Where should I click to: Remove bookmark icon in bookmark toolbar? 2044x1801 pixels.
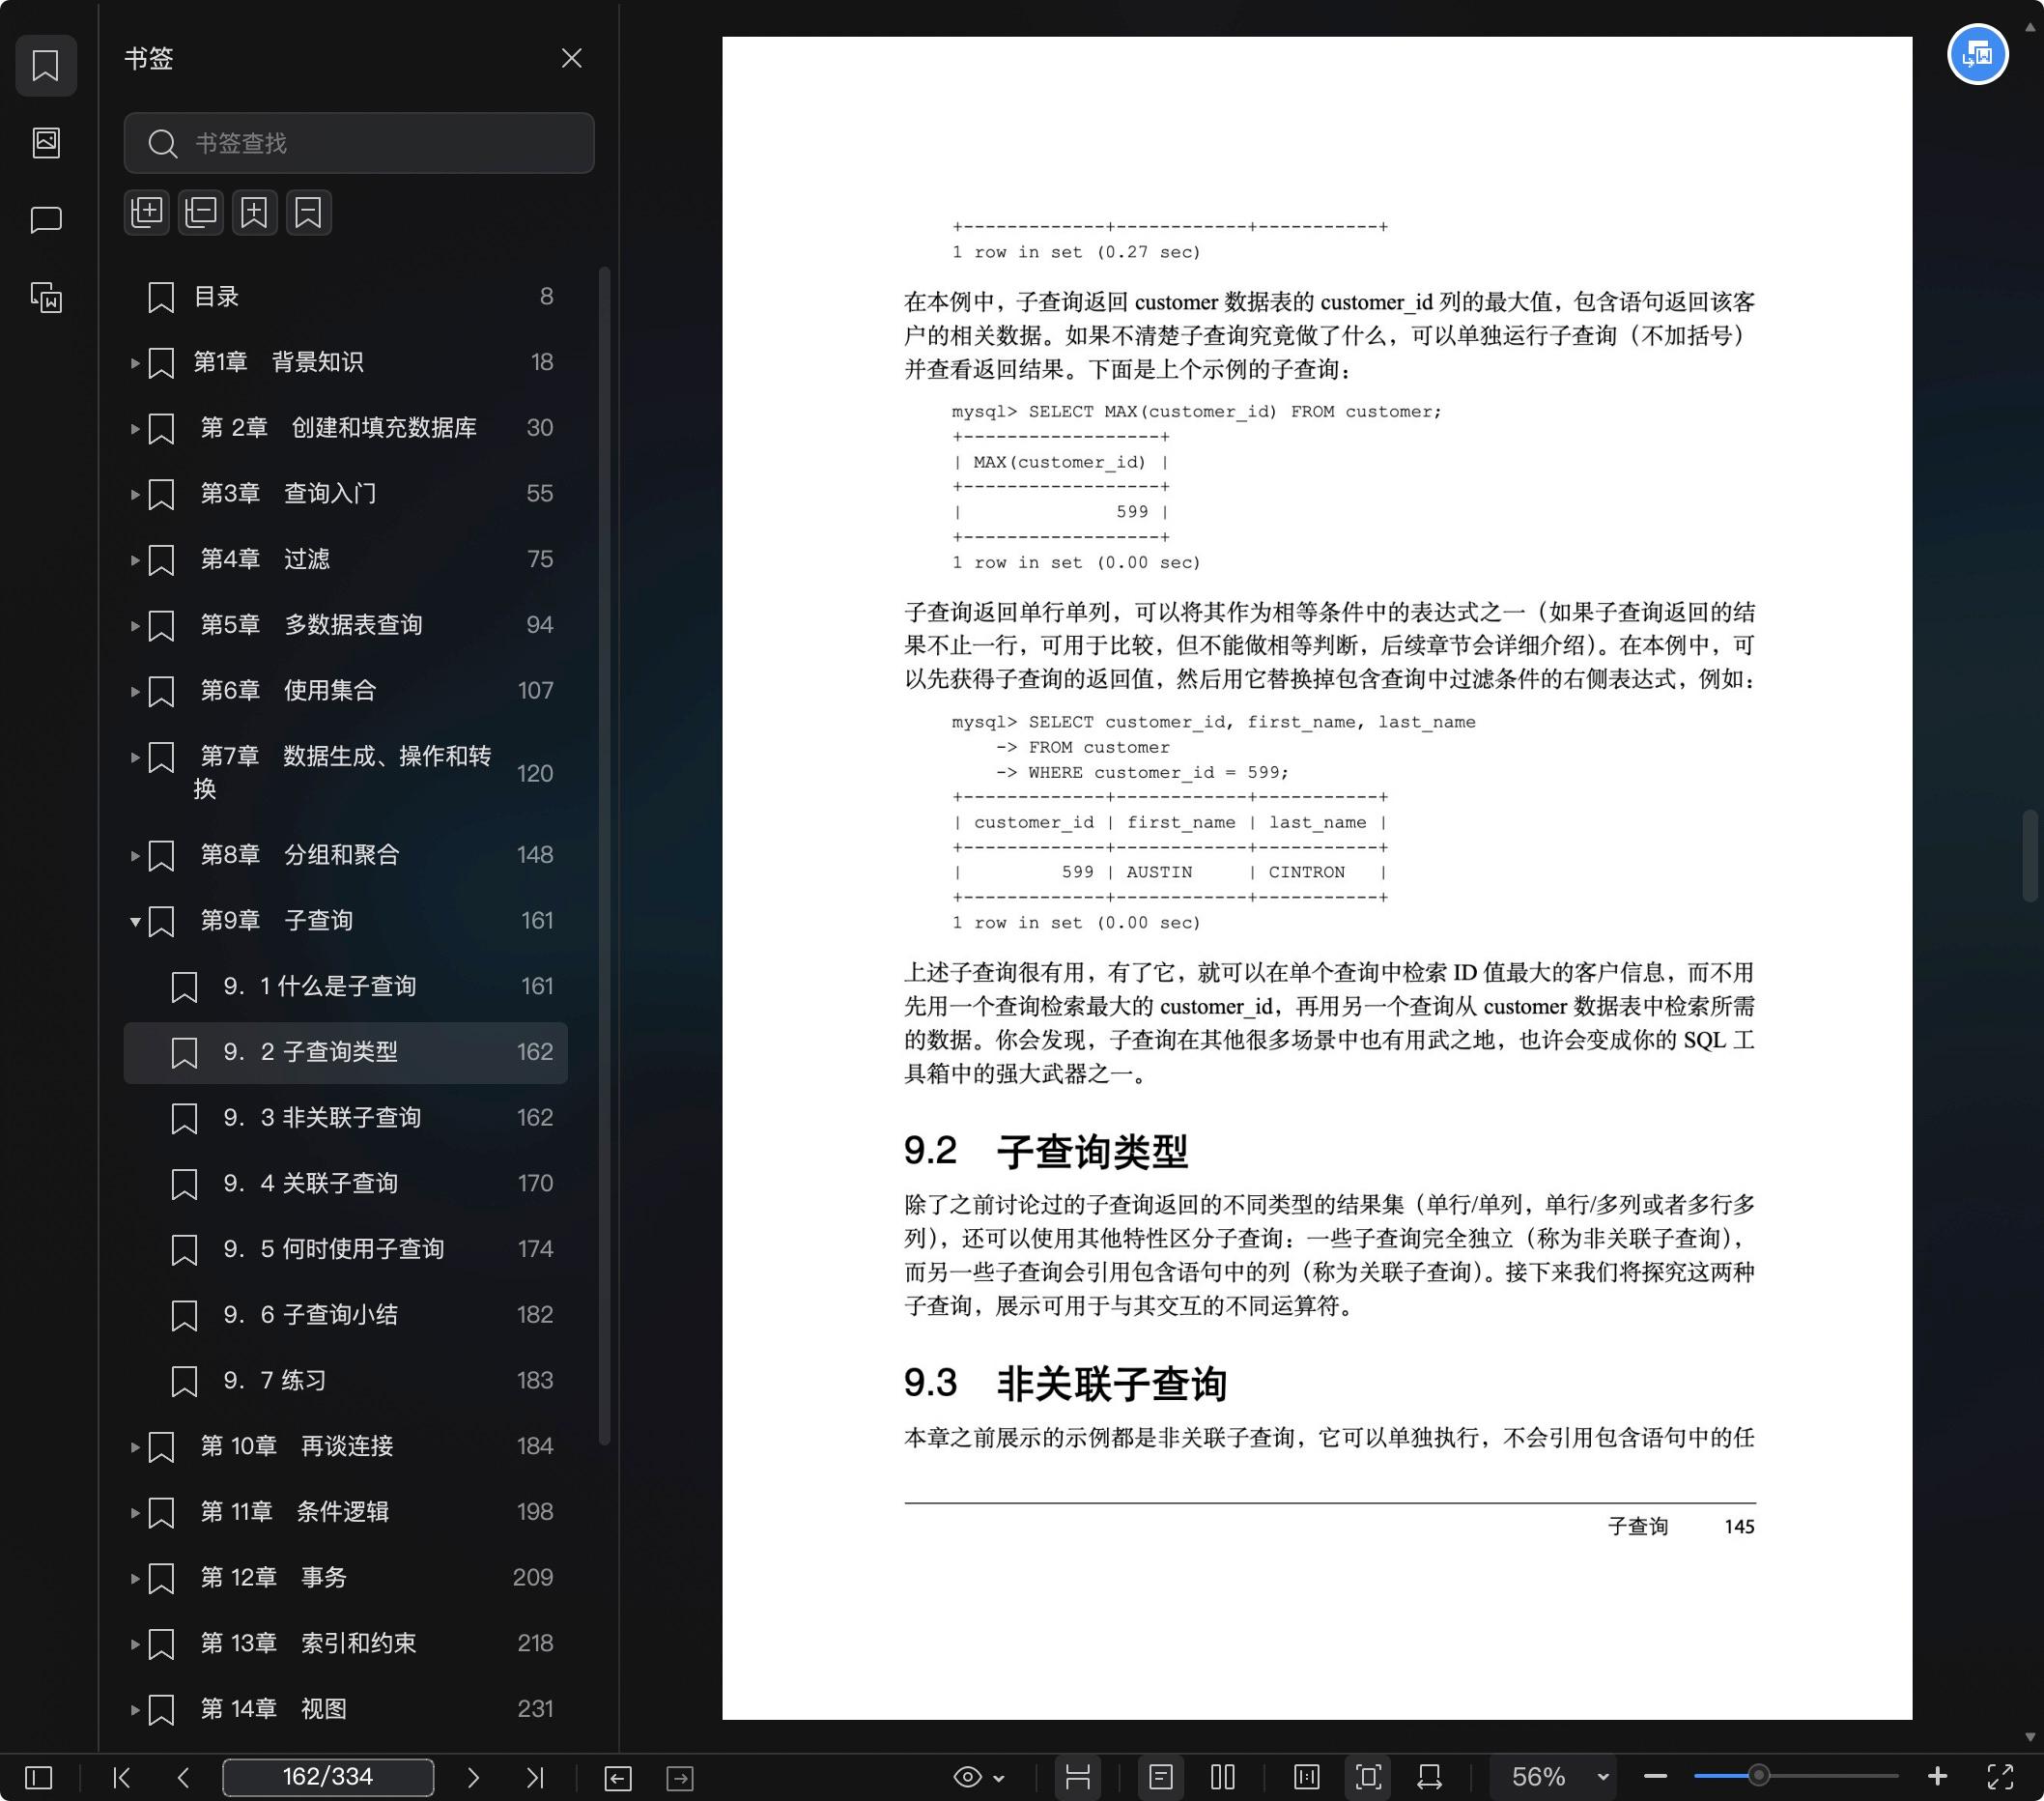pos(309,212)
